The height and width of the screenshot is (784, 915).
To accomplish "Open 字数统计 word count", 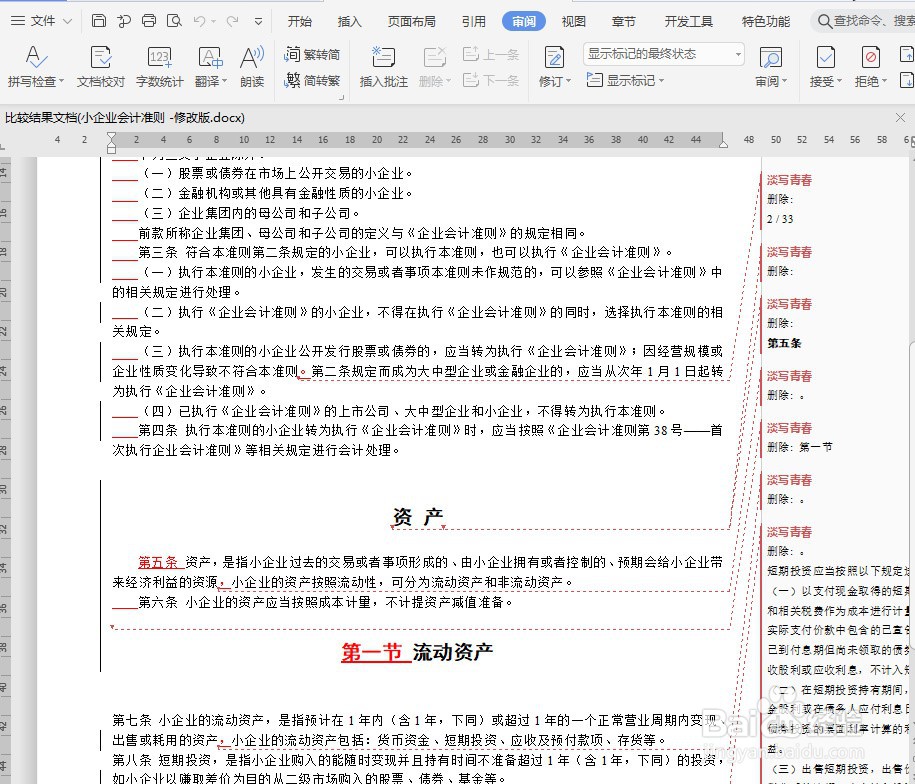I will [159, 66].
